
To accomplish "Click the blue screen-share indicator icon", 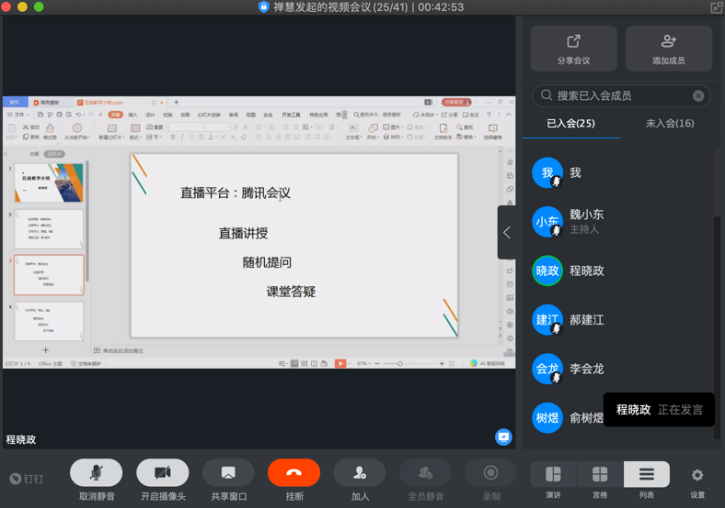I will coord(504,437).
